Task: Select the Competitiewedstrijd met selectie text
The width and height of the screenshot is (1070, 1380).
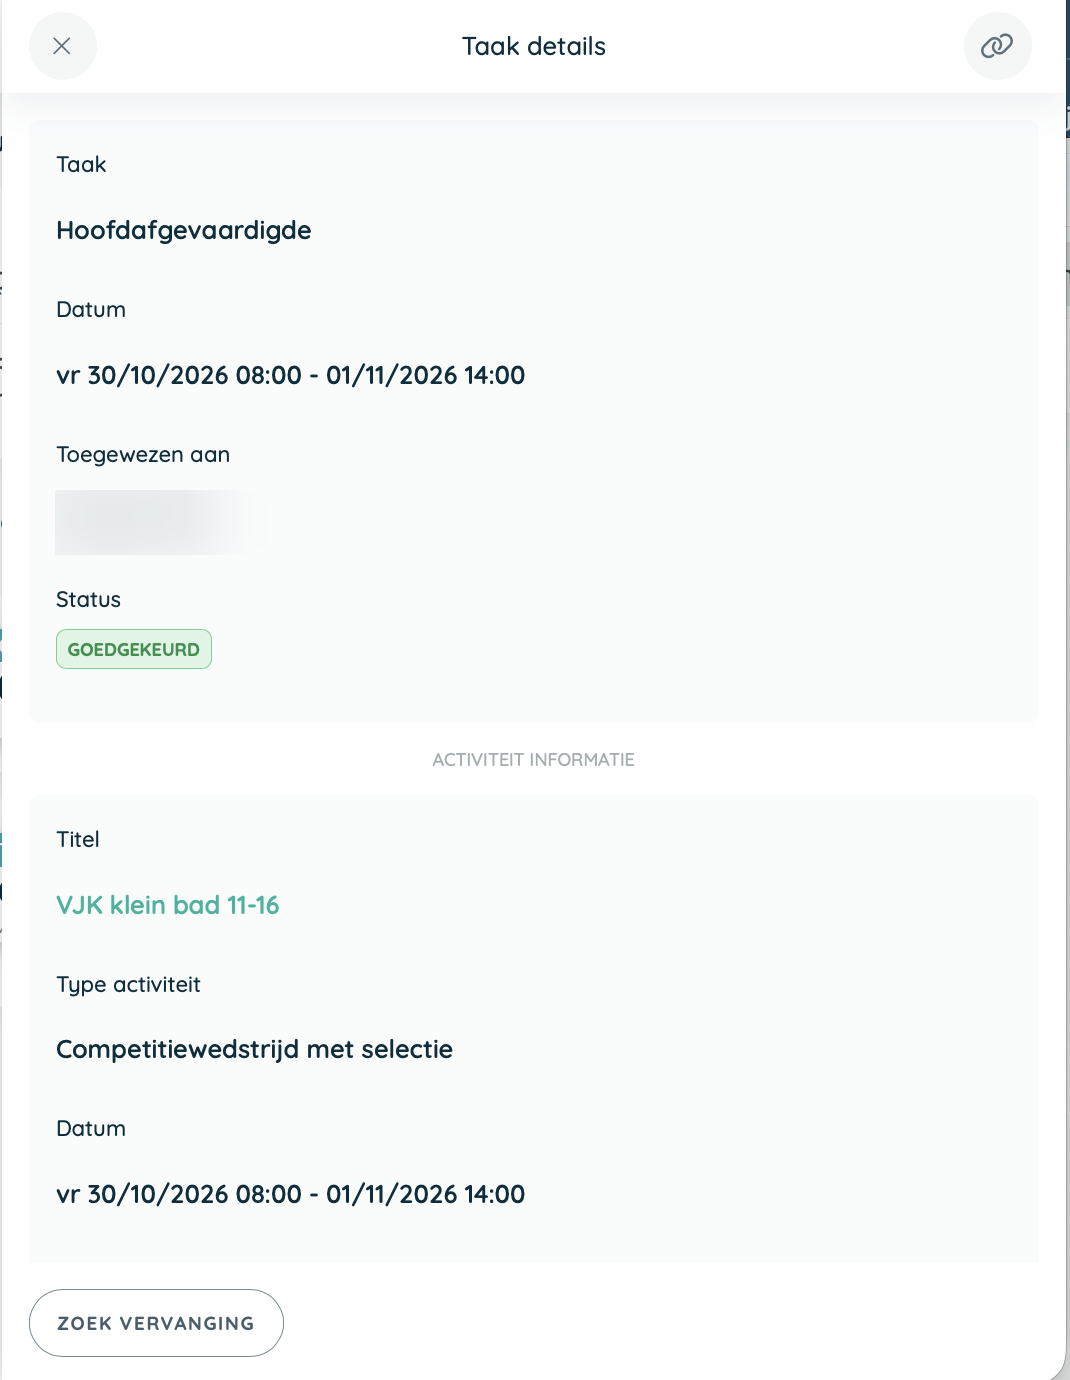Action: [x=255, y=1049]
